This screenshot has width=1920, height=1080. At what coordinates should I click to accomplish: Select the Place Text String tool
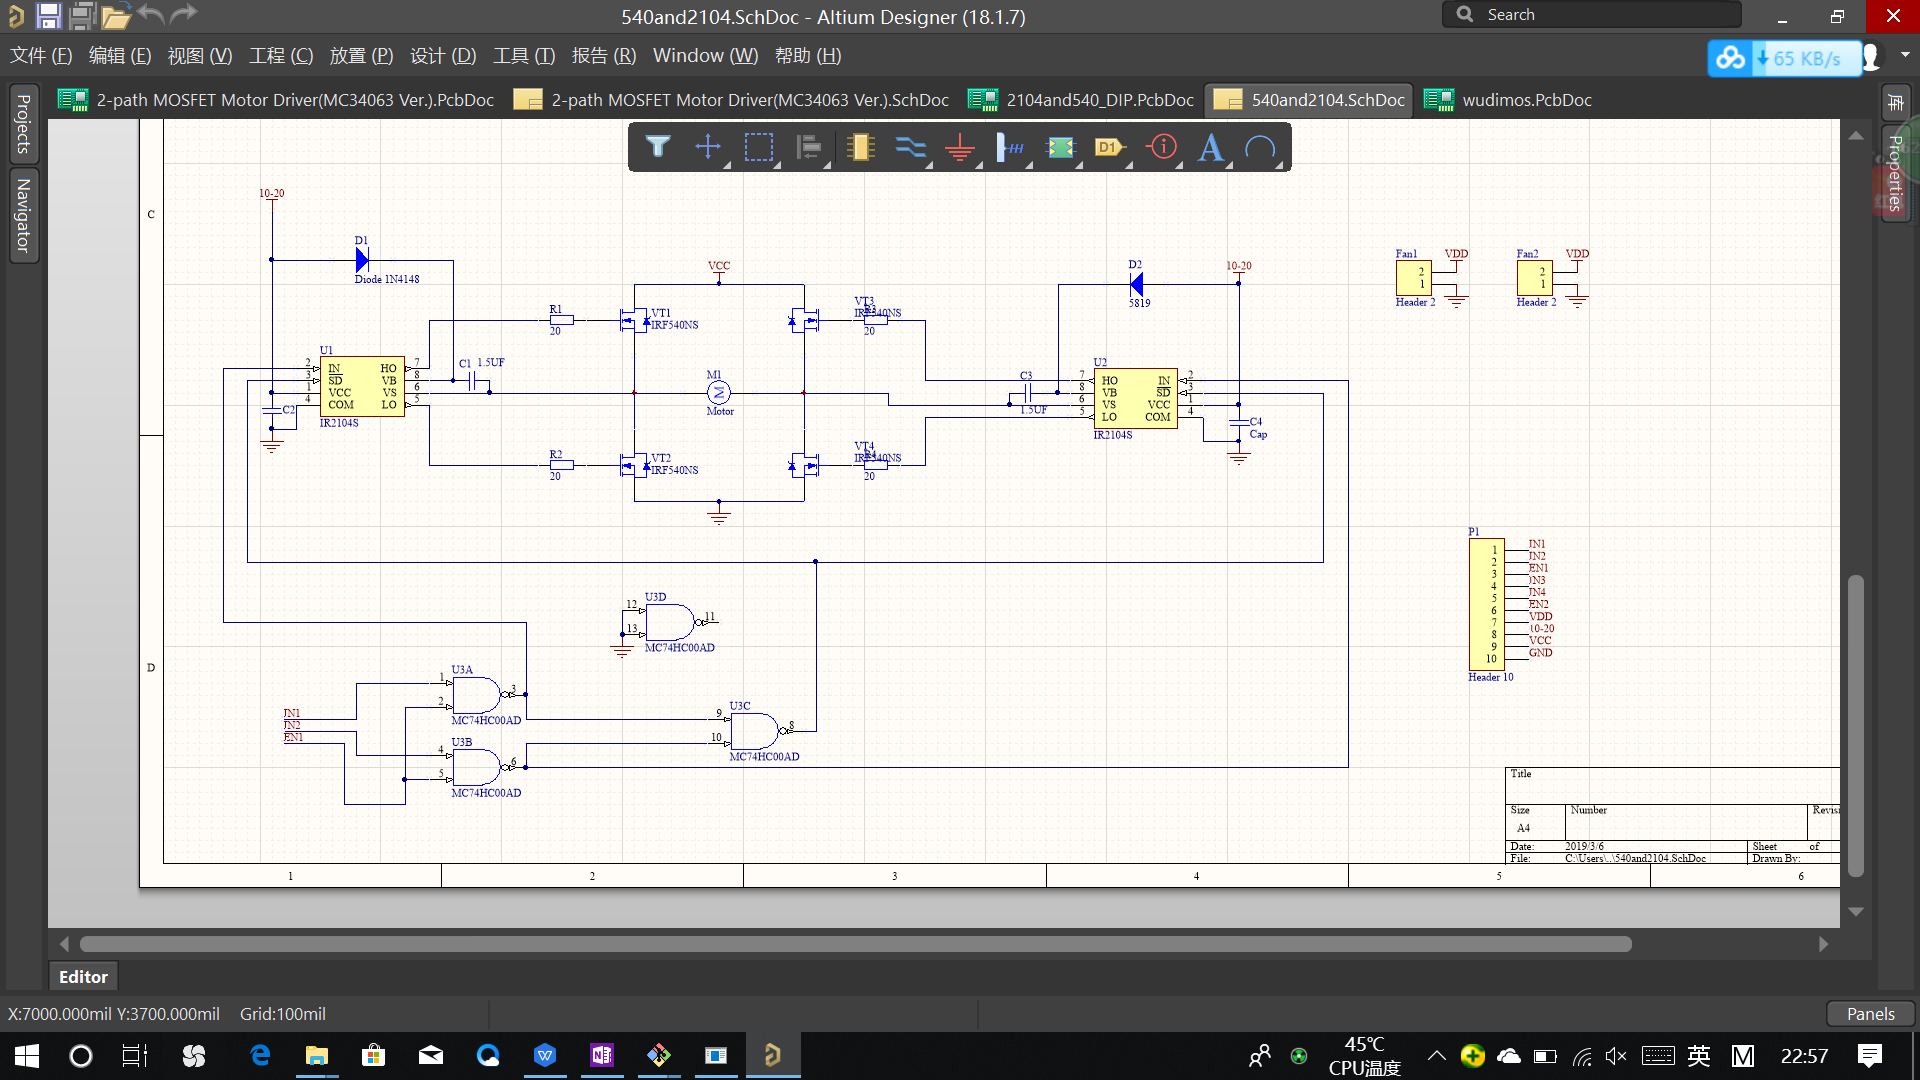(1211, 147)
